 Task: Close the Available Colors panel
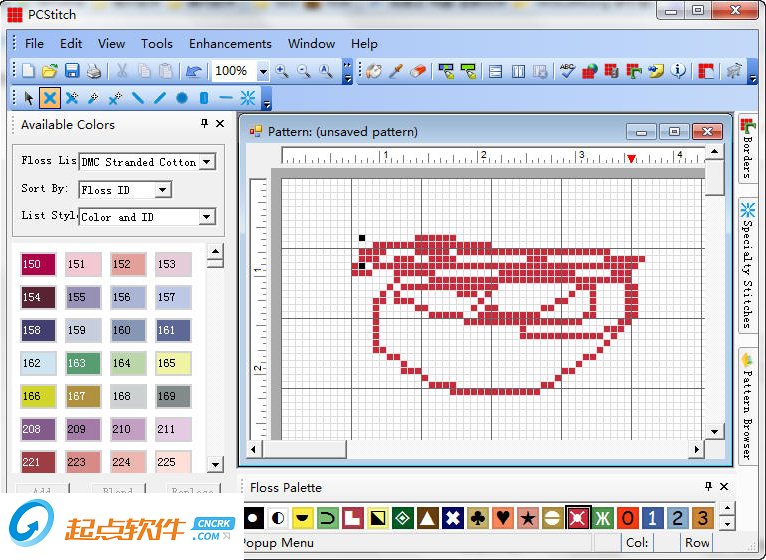click(x=220, y=124)
